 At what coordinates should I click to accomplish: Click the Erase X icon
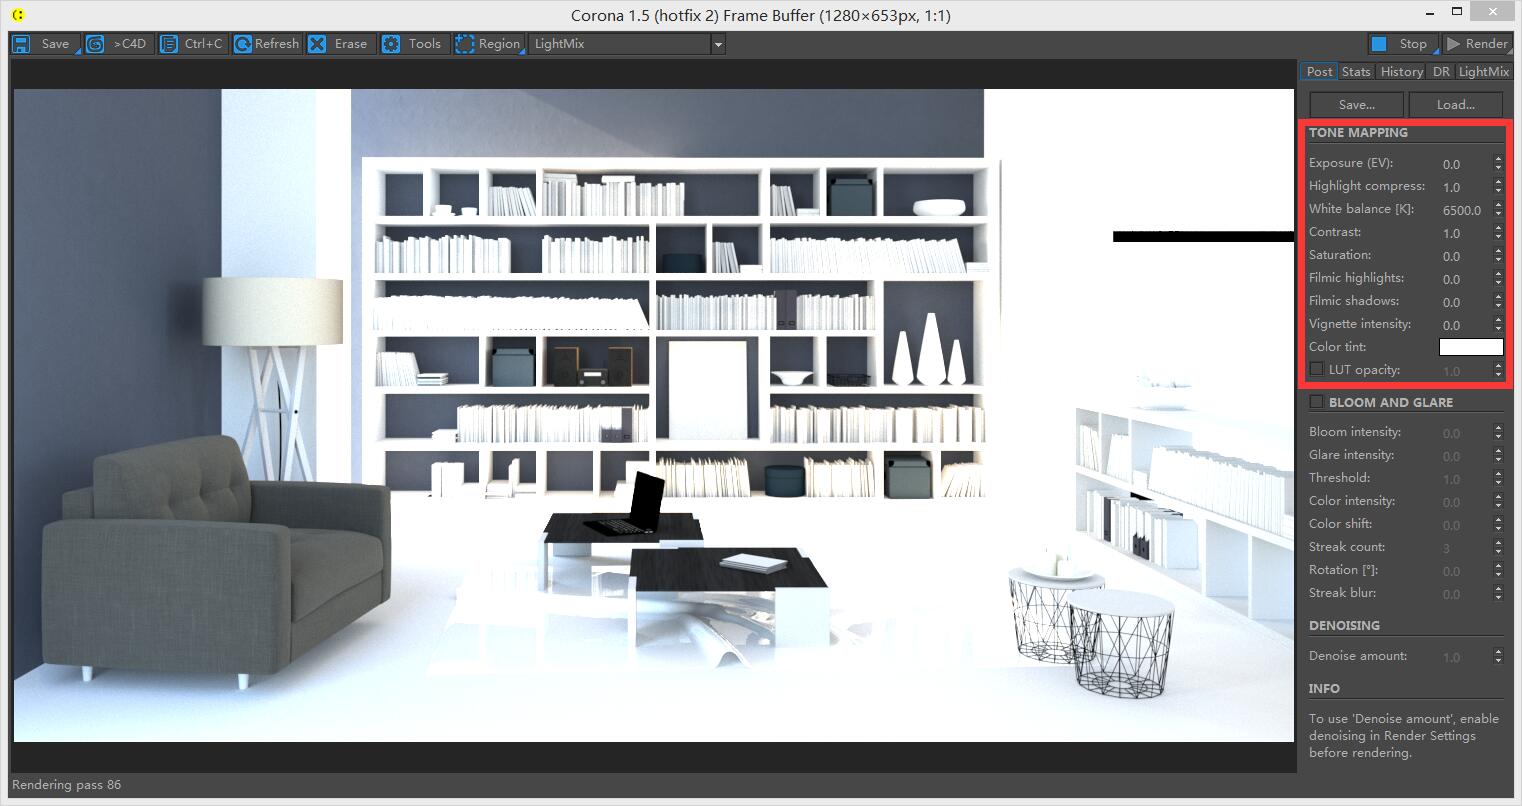tap(317, 44)
